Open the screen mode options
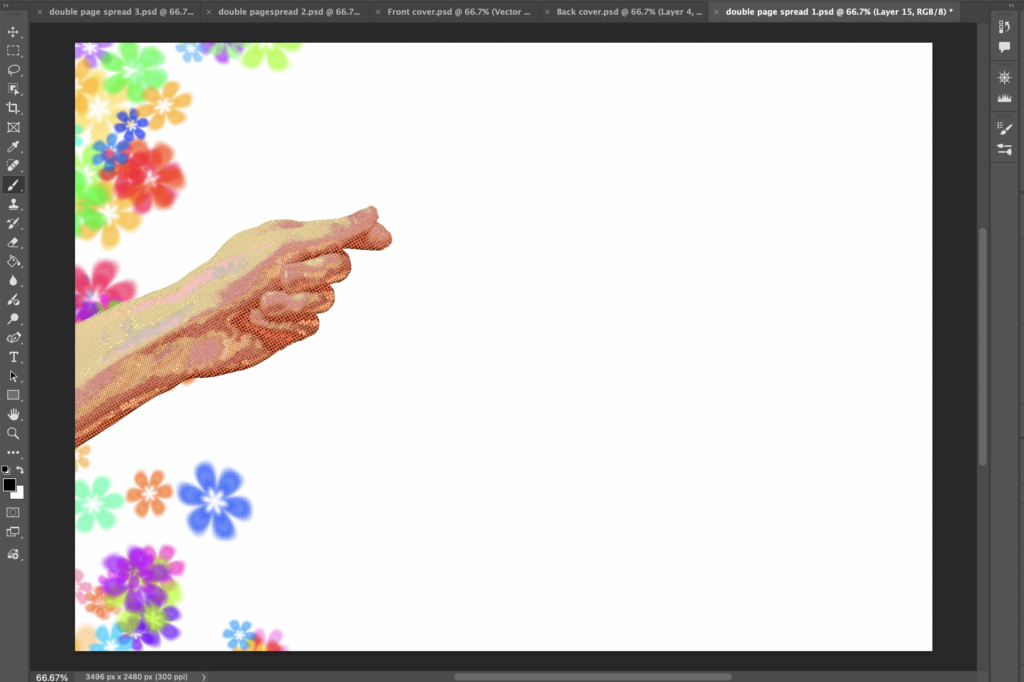This screenshot has width=1024, height=682. (13, 532)
